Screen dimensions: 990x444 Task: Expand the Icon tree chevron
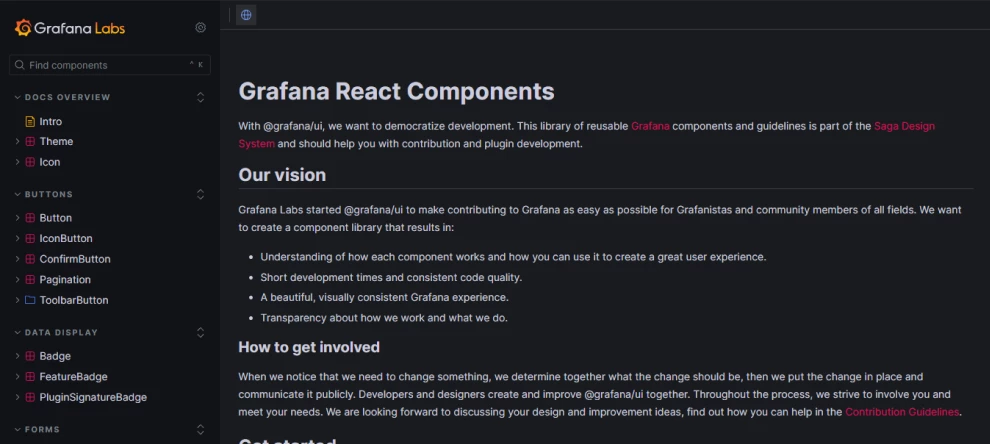click(x=18, y=162)
